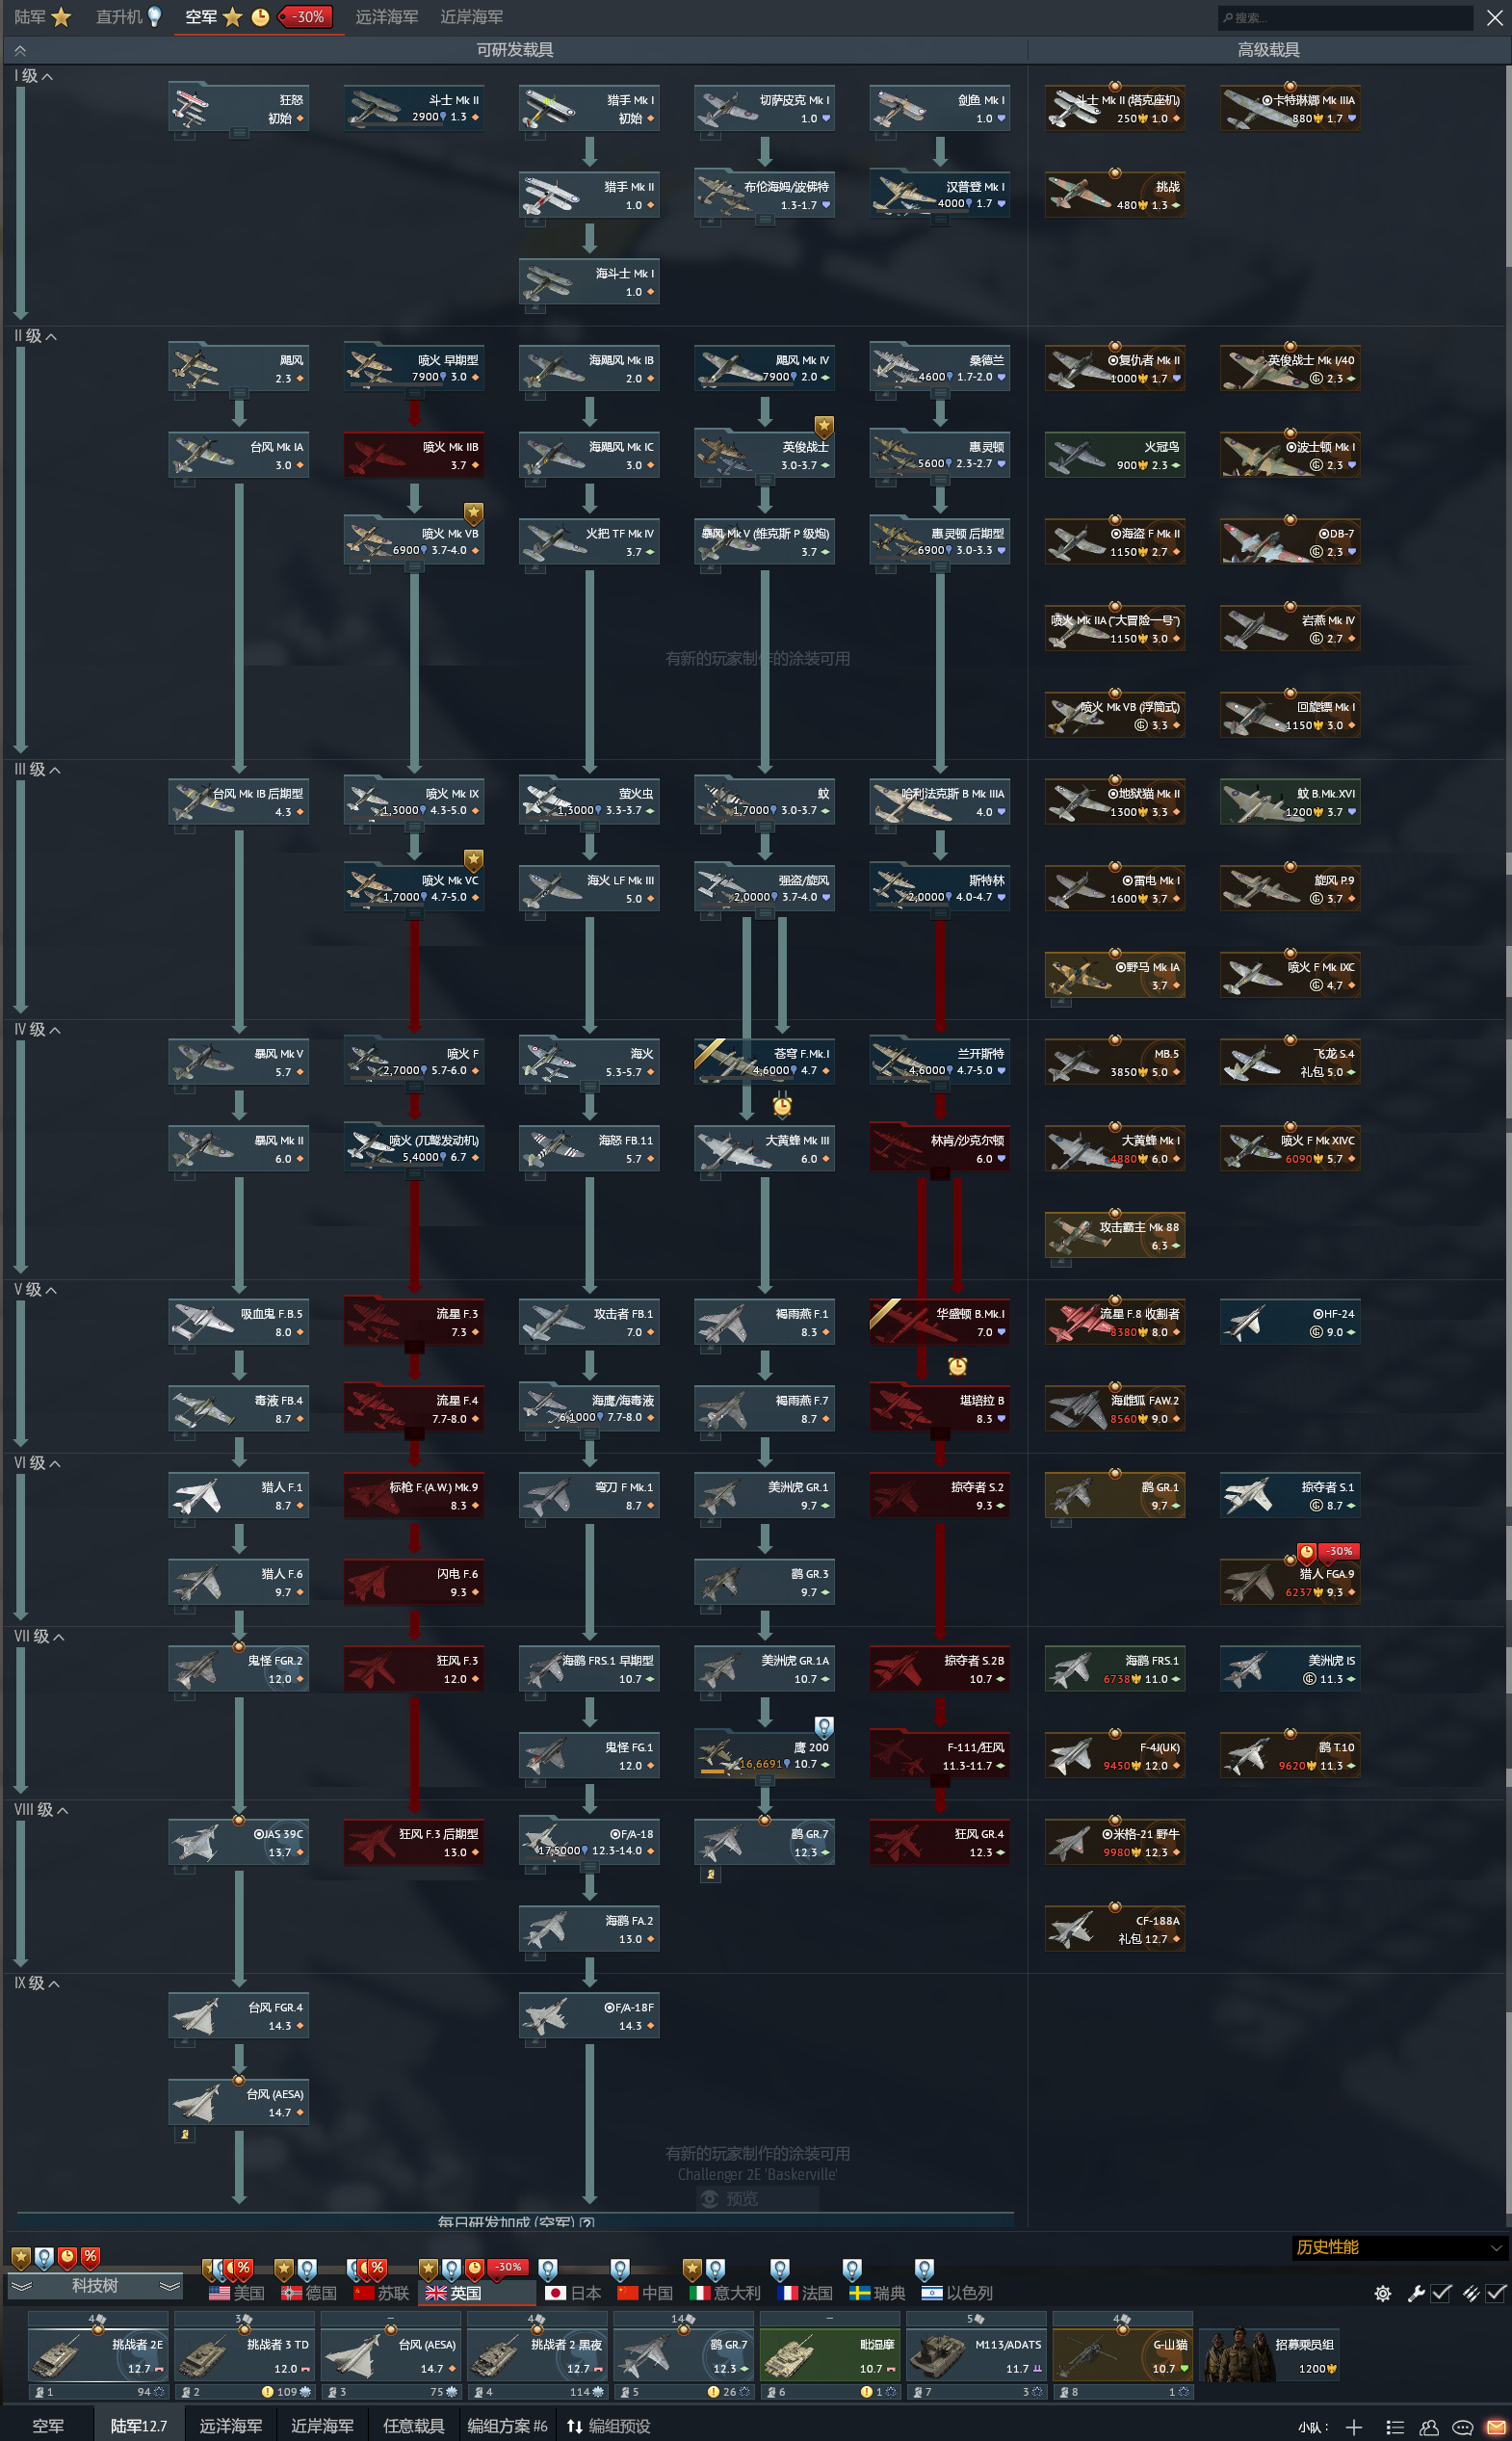Click star badge on 喷火 Mk VB card
Viewport: 1512px width, 2441px height.
click(x=473, y=513)
